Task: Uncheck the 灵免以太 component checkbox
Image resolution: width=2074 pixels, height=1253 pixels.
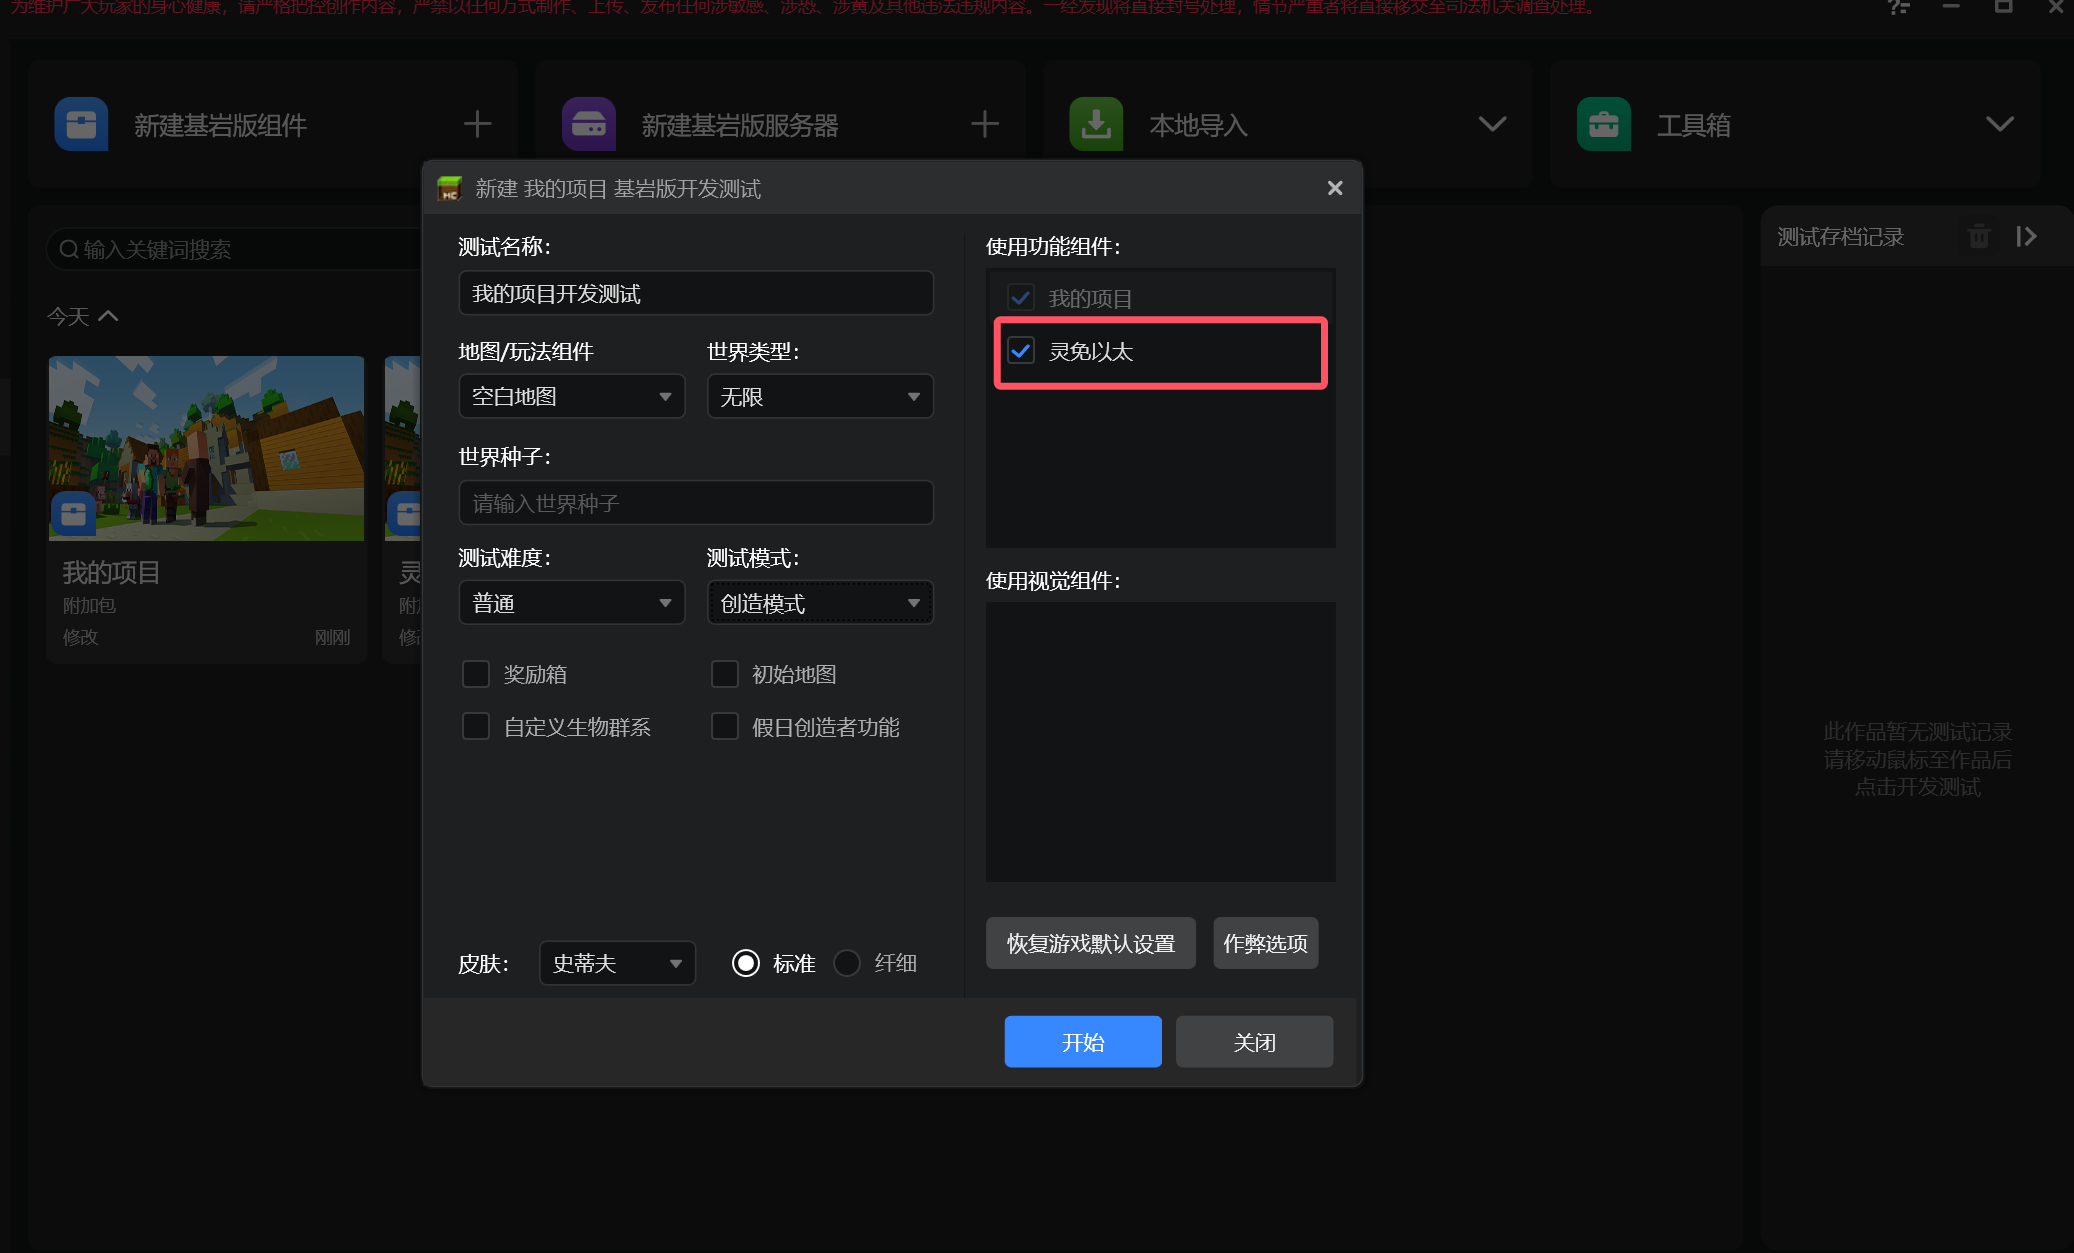Action: point(1021,351)
